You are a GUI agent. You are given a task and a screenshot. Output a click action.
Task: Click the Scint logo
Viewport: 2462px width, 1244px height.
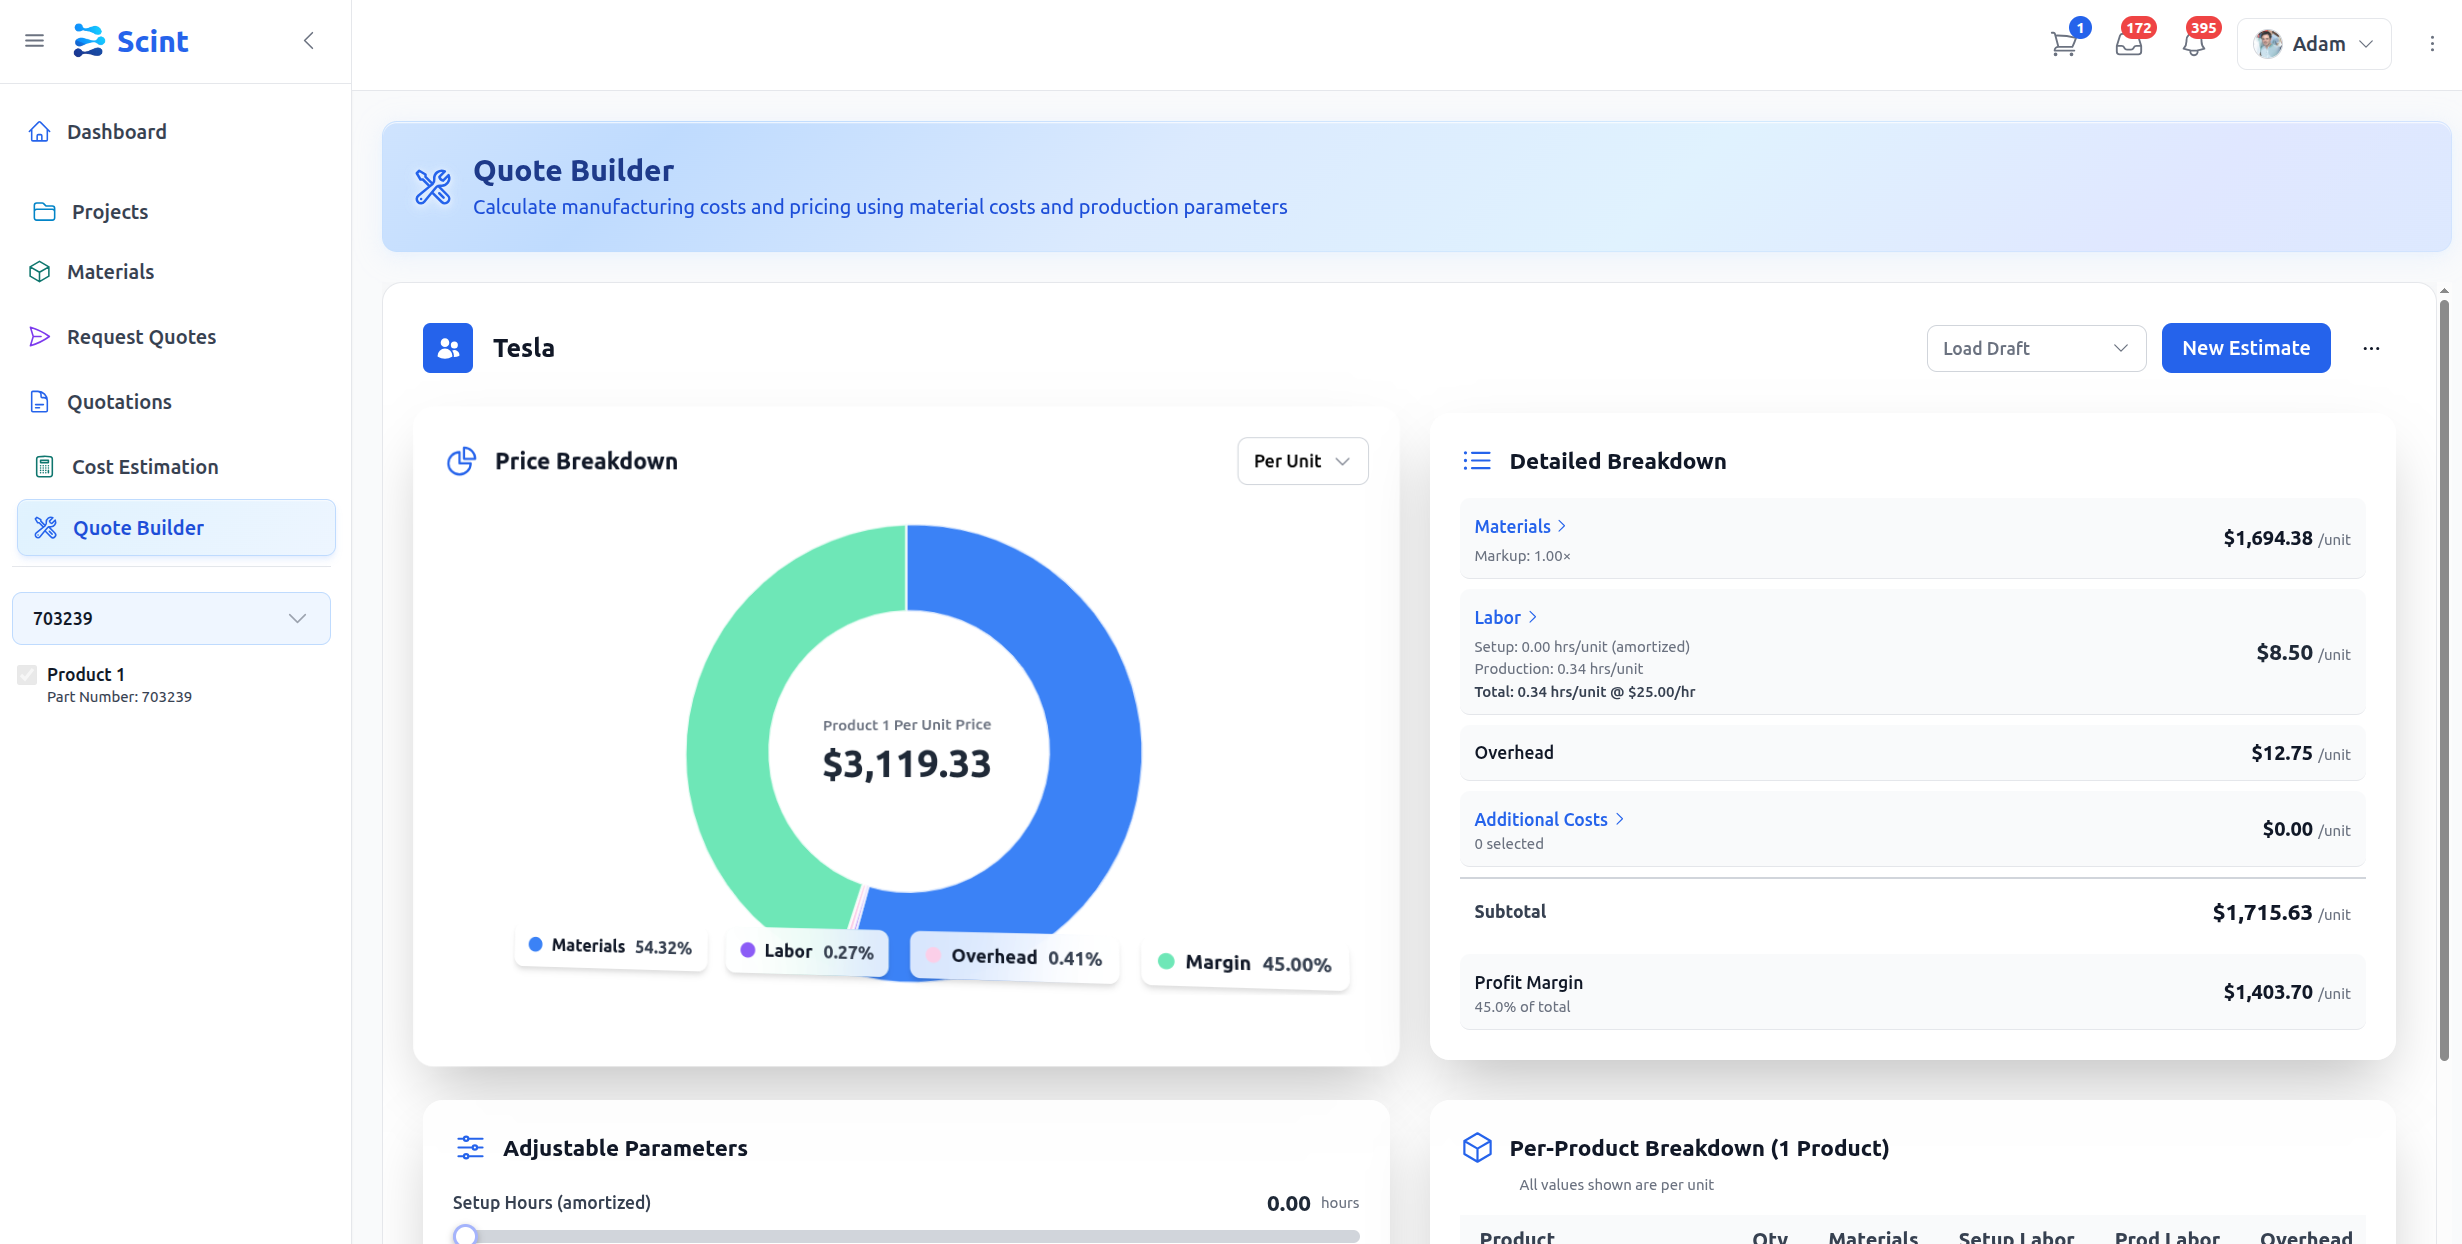point(131,41)
